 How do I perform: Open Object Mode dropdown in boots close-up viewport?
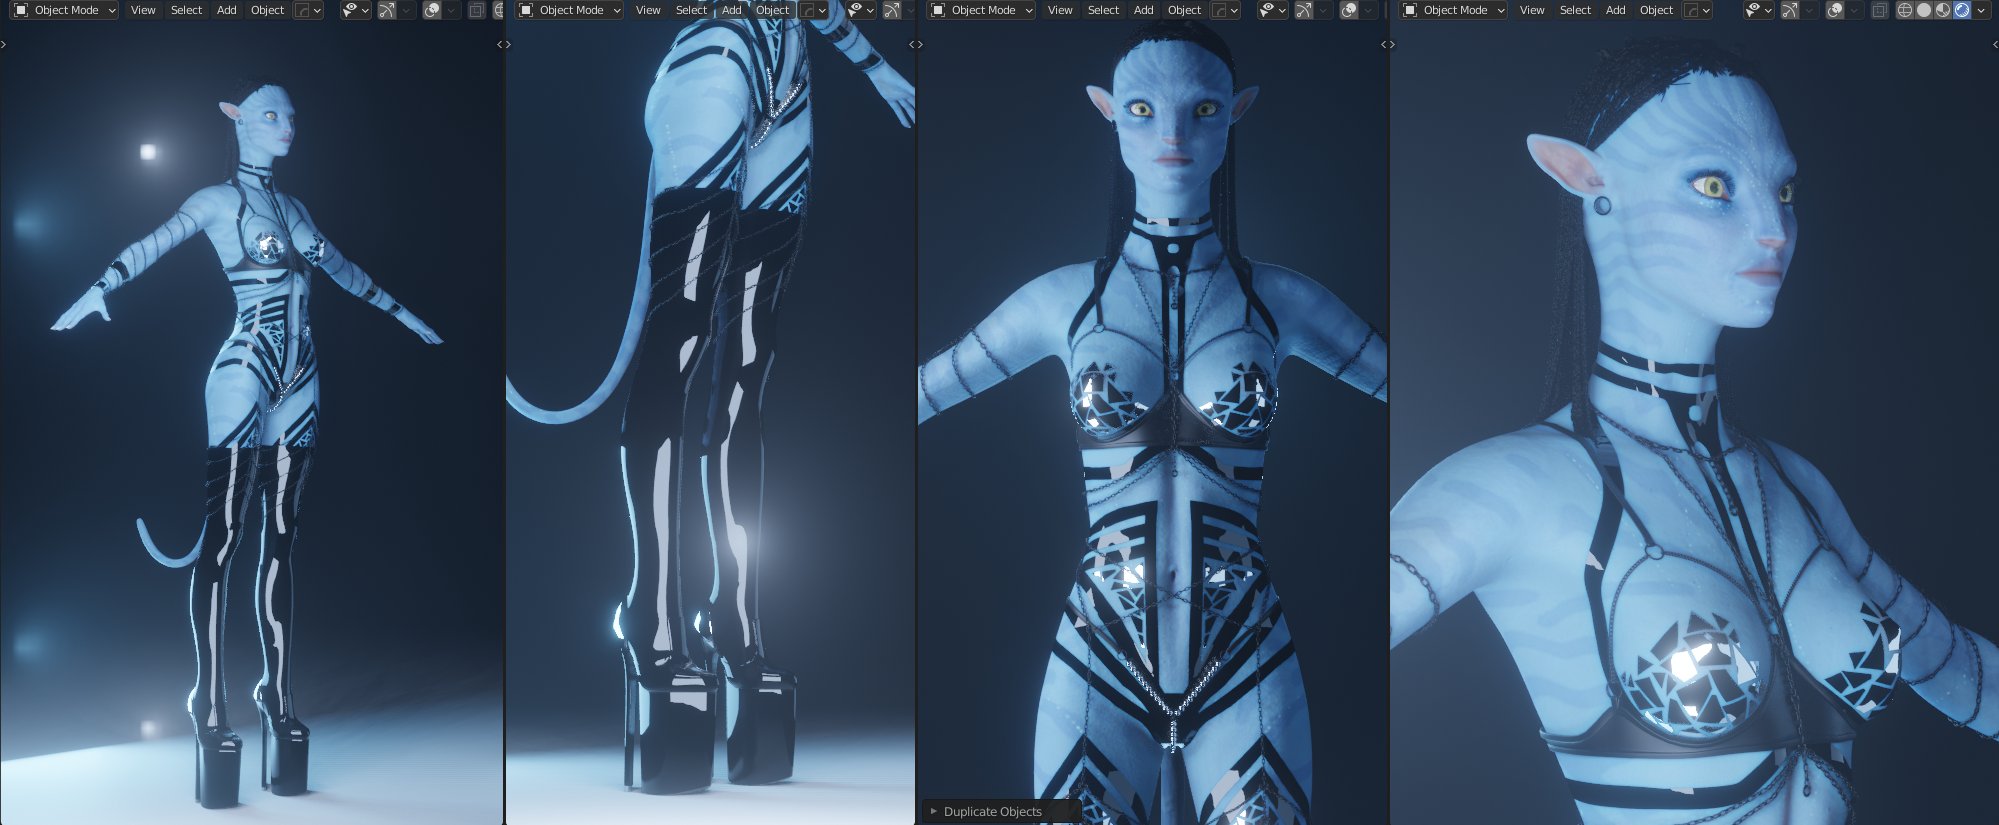[570, 10]
